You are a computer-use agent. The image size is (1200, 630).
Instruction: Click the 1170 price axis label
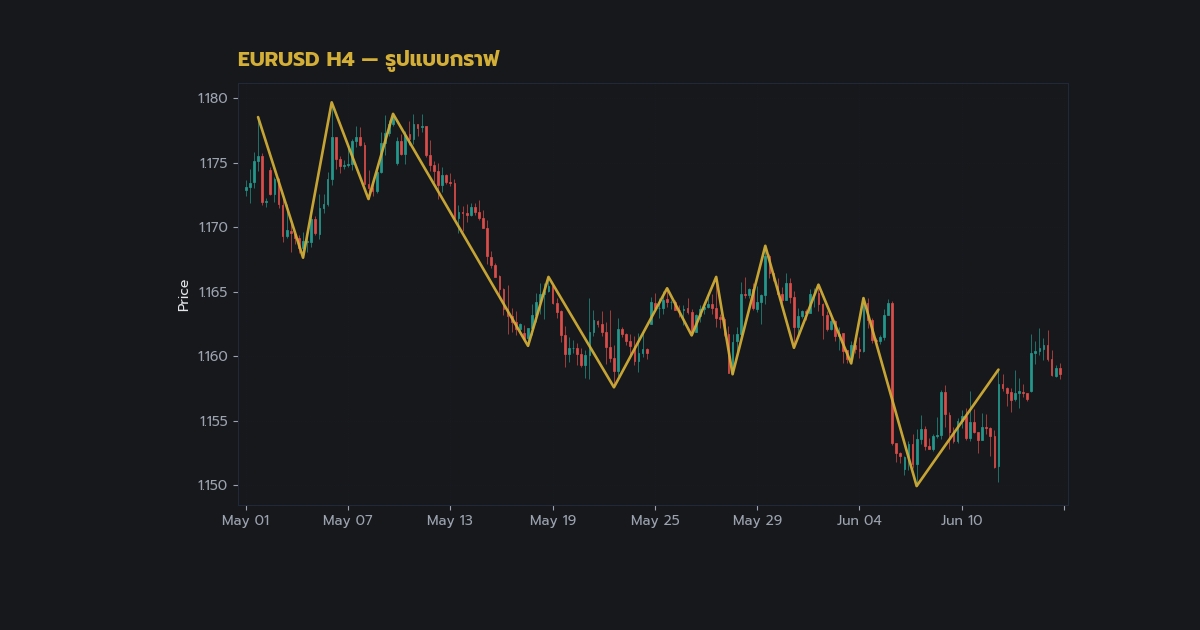coord(213,227)
